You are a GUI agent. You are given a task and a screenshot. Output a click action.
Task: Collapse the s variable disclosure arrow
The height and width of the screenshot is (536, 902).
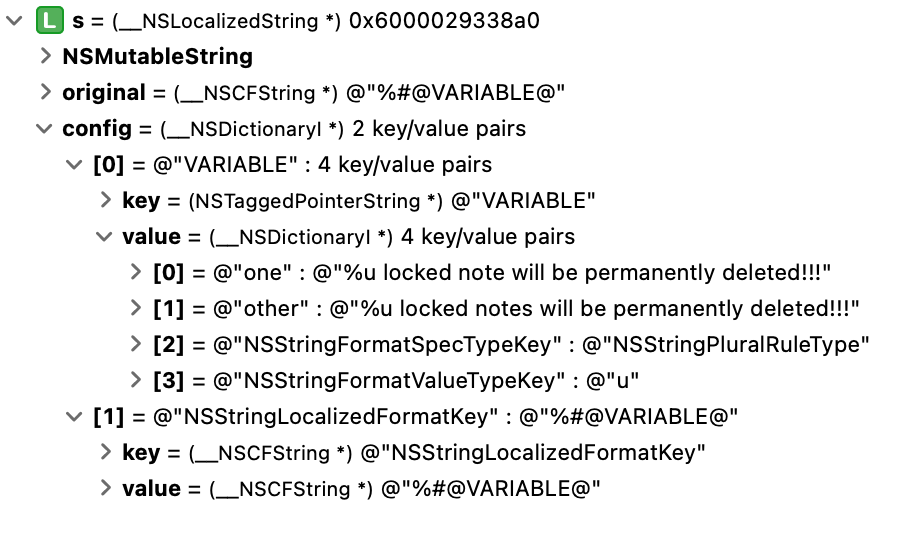tap(14, 21)
